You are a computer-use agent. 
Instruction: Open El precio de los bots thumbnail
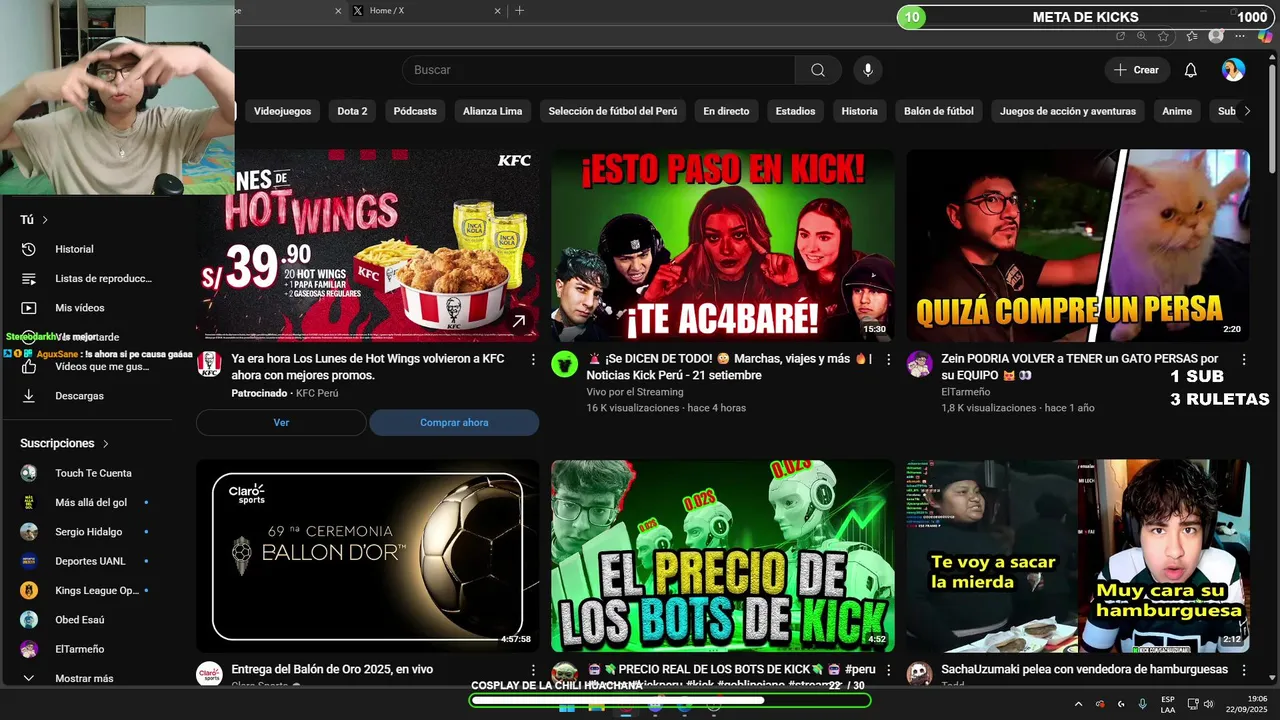click(723, 556)
